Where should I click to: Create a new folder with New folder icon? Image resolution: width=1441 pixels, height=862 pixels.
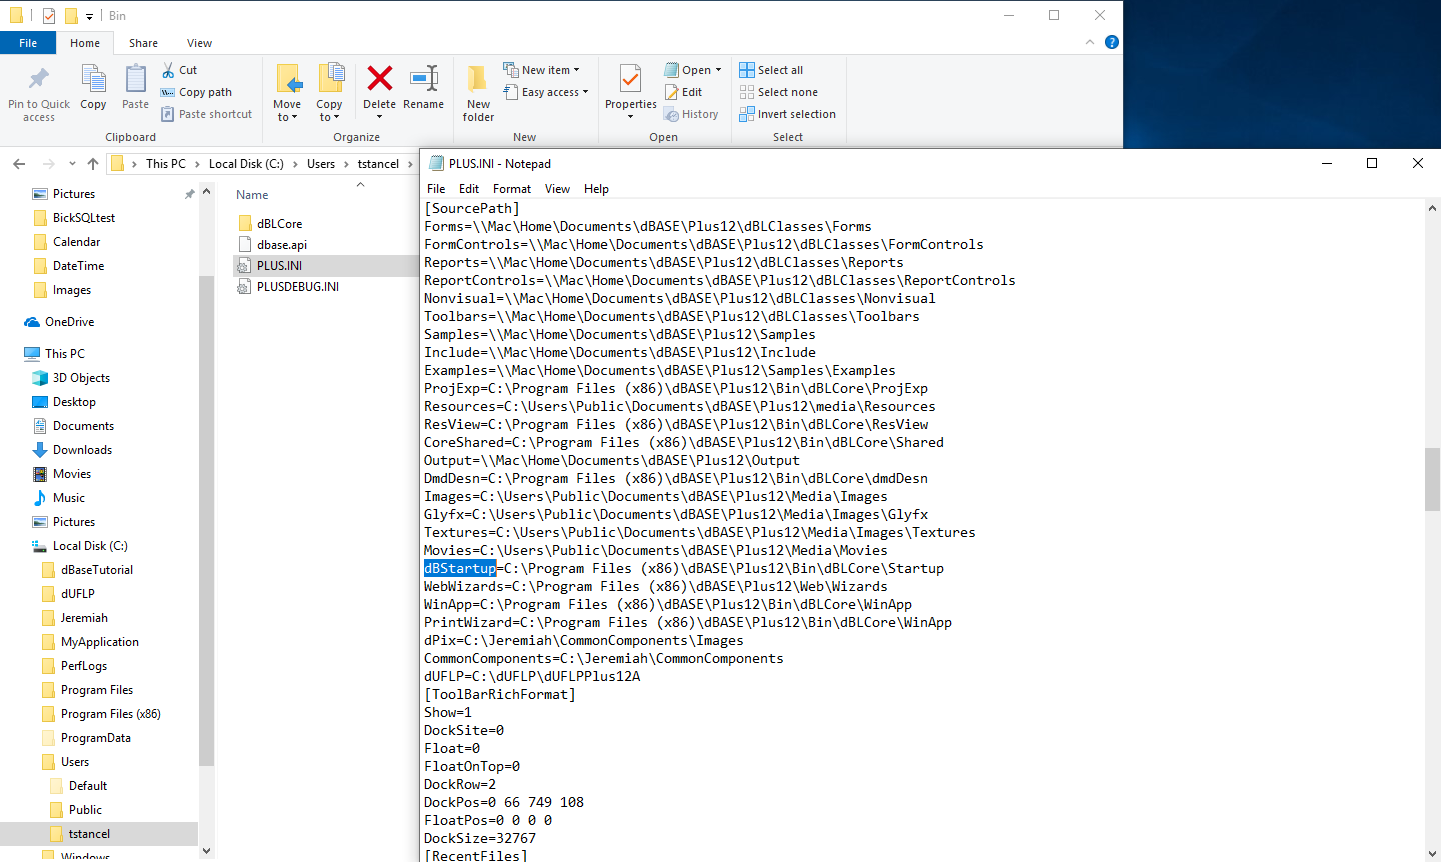tap(478, 80)
